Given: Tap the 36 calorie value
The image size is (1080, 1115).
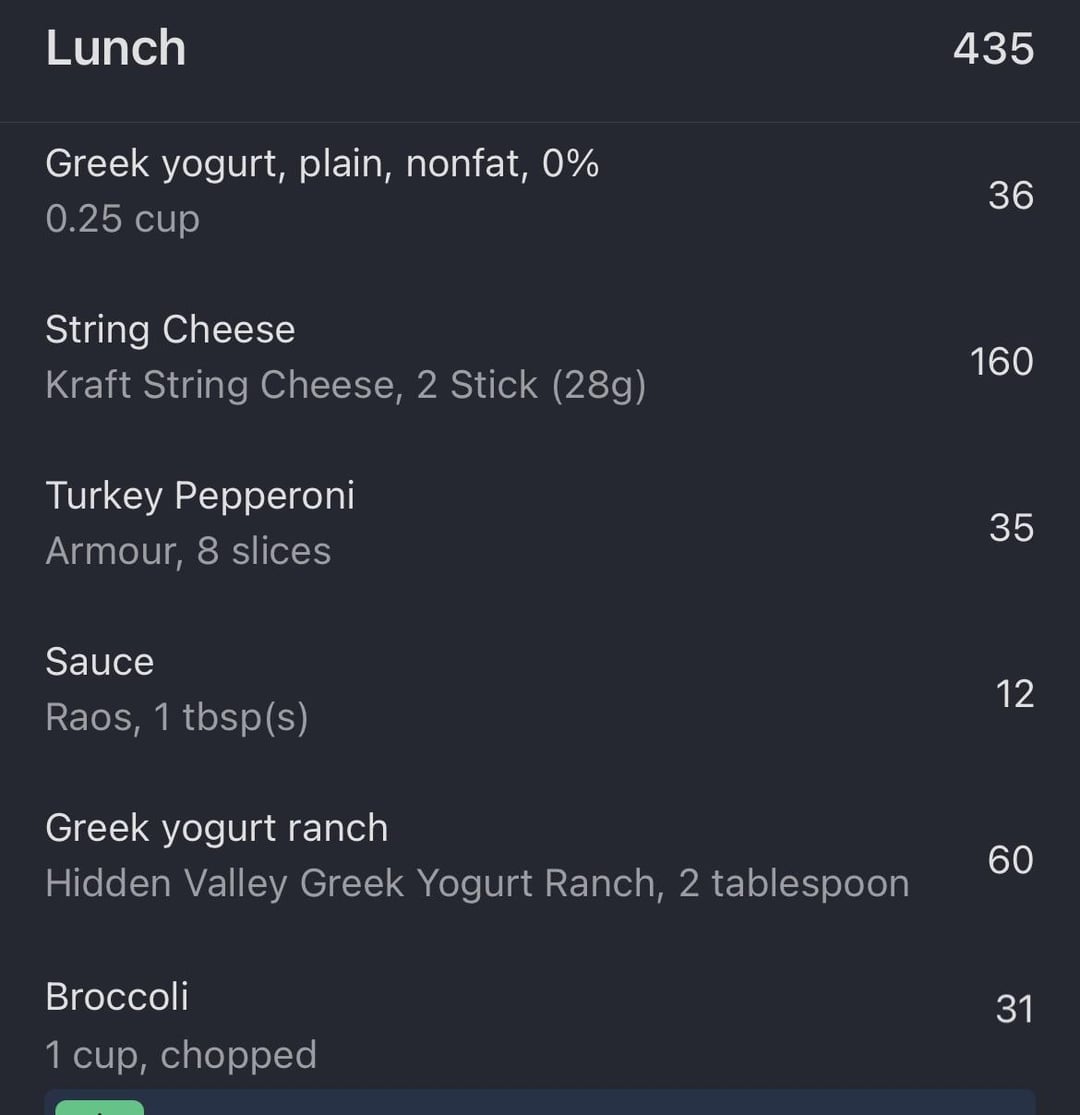Looking at the screenshot, I should (x=1011, y=196).
